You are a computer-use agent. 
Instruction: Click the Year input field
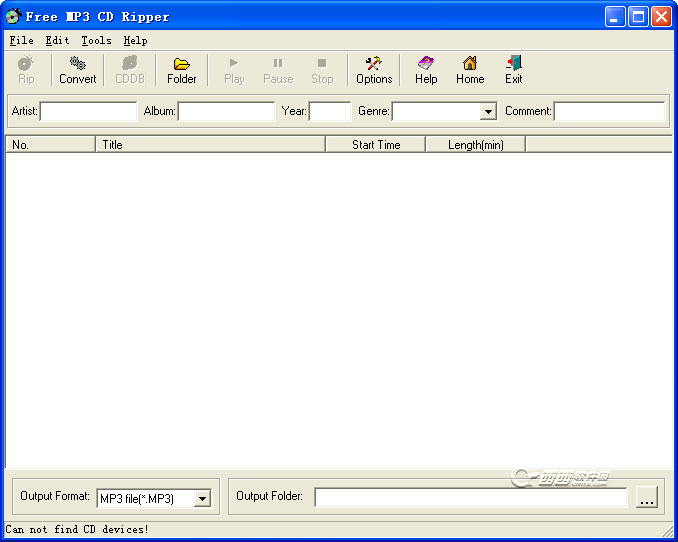point(330,111)
